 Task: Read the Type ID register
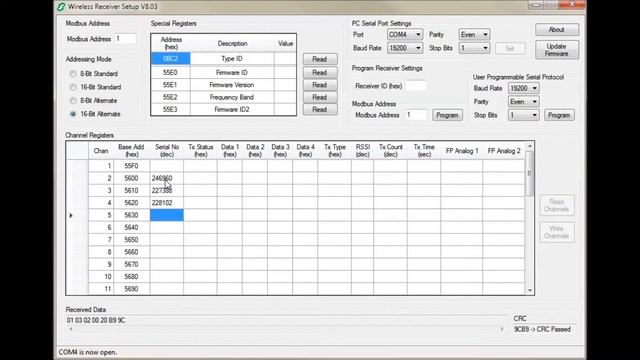pyautogui.click(x=320, y=59)
